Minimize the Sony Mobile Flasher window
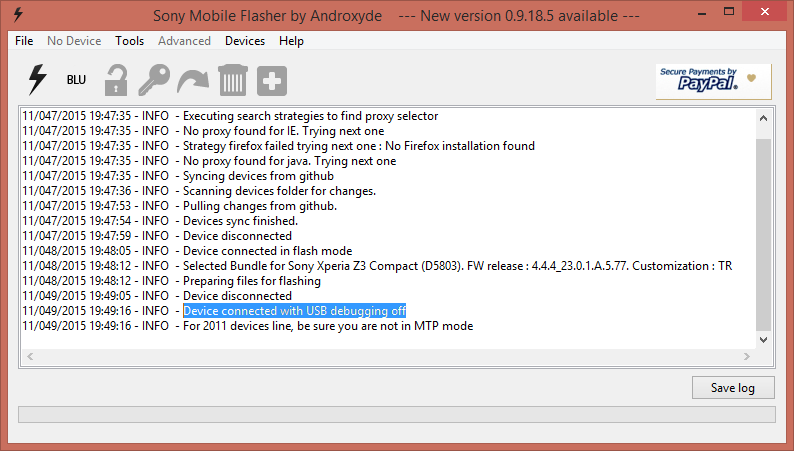The height and width of the screenshot is (451, 794). point(702,13)
